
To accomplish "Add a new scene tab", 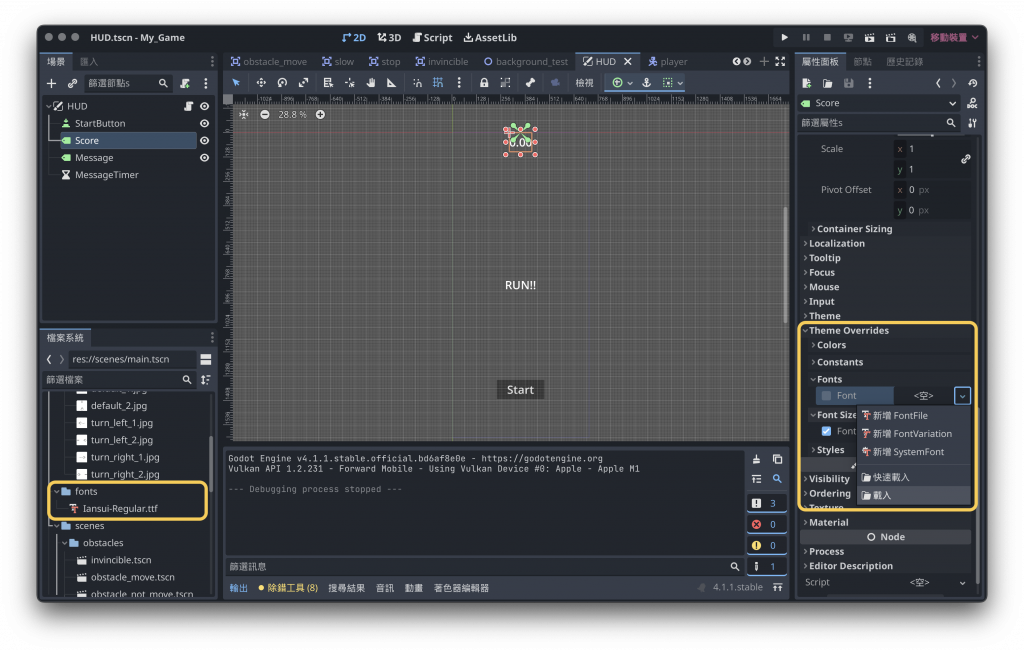I will (764, 61).
